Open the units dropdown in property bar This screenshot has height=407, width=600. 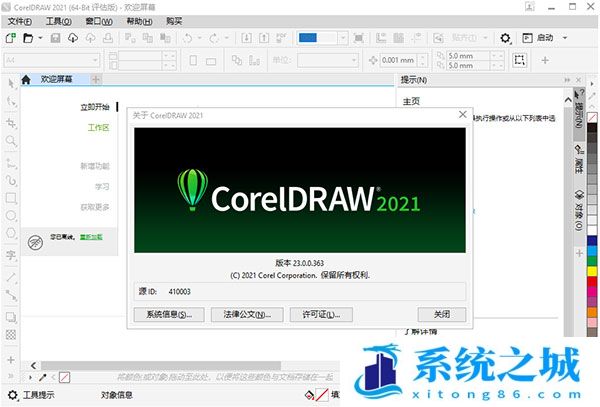click(354, 60)
